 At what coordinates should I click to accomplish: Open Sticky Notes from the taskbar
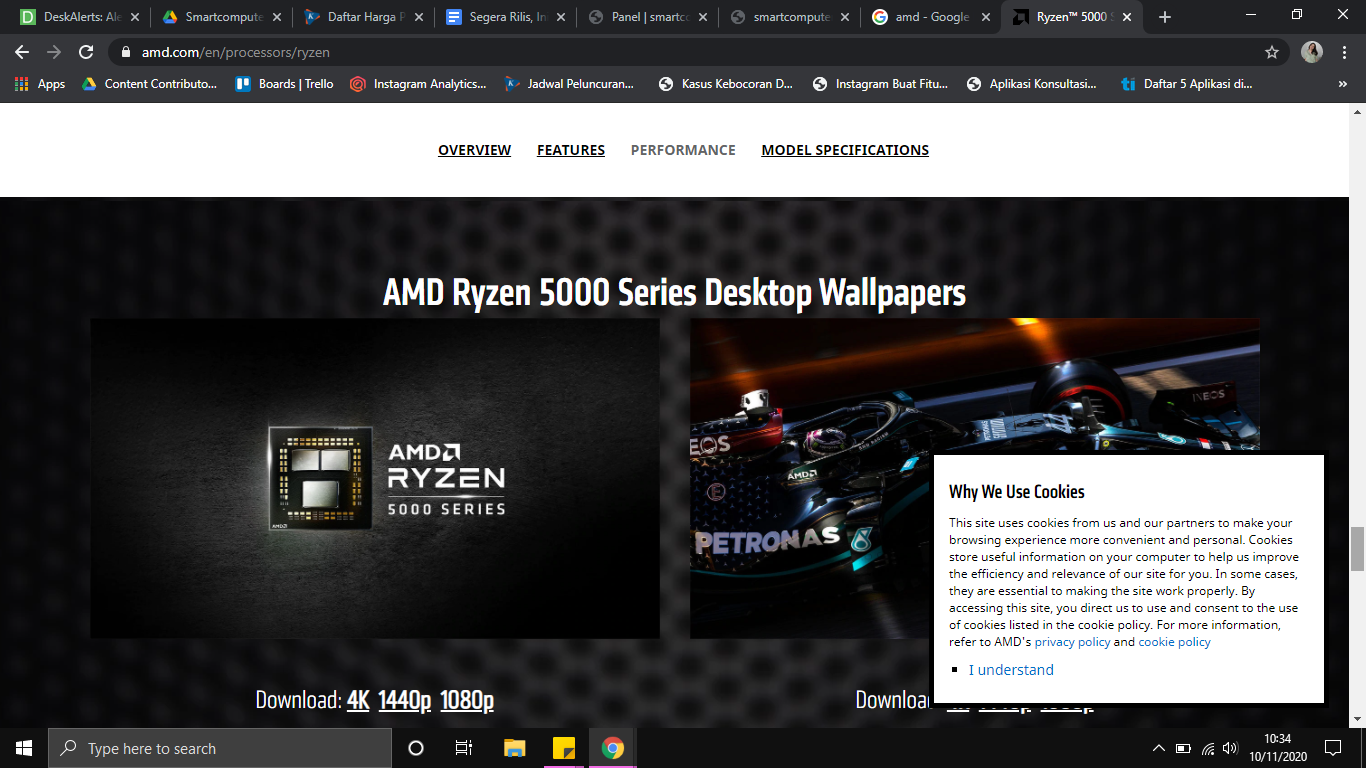coord(563,748)
